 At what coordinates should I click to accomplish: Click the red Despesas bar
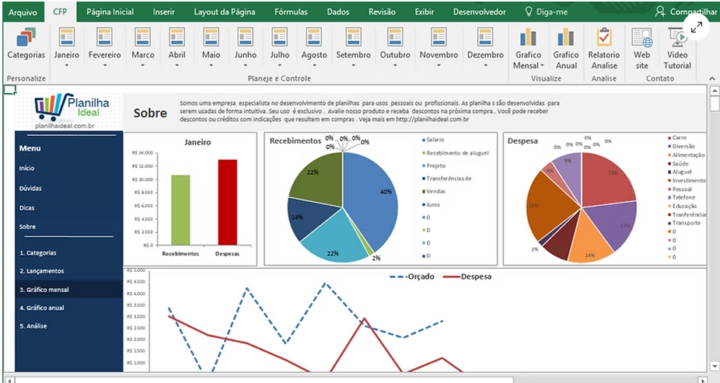coord(228,202)
